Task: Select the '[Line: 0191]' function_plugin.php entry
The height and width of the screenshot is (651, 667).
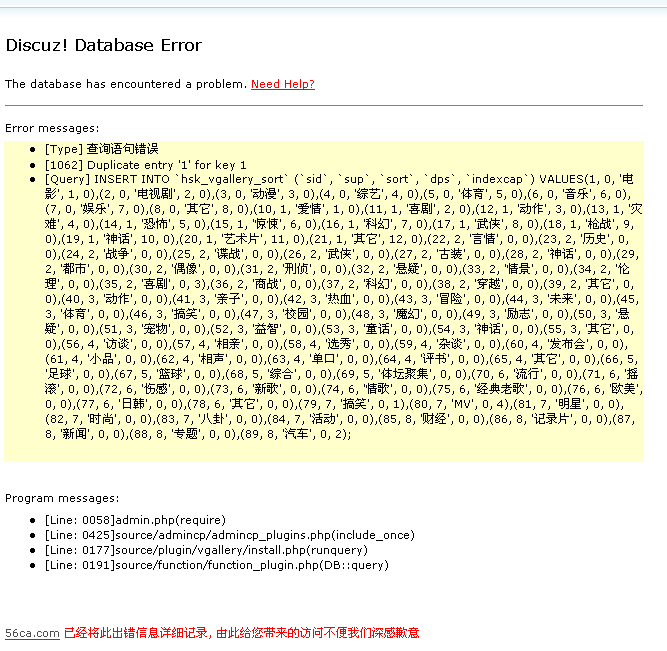Action: 217,565
